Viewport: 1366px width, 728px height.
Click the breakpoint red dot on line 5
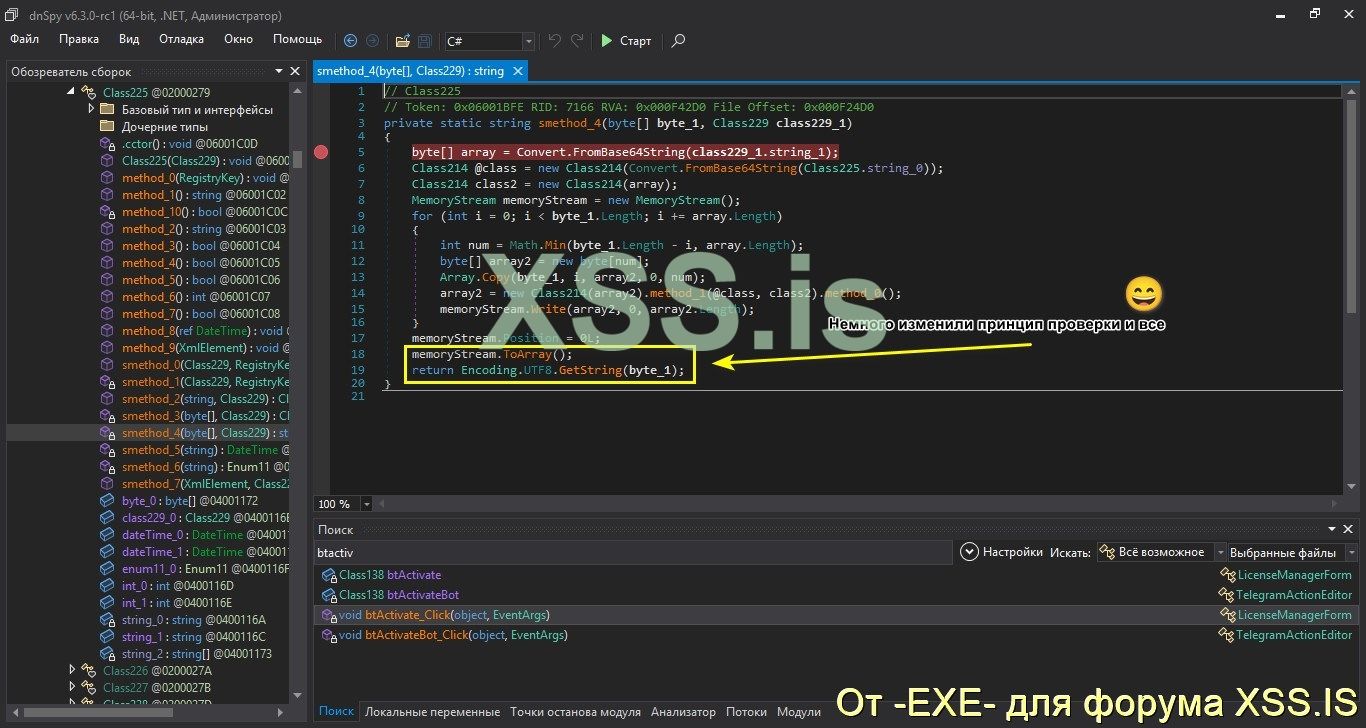coord(321,152)
